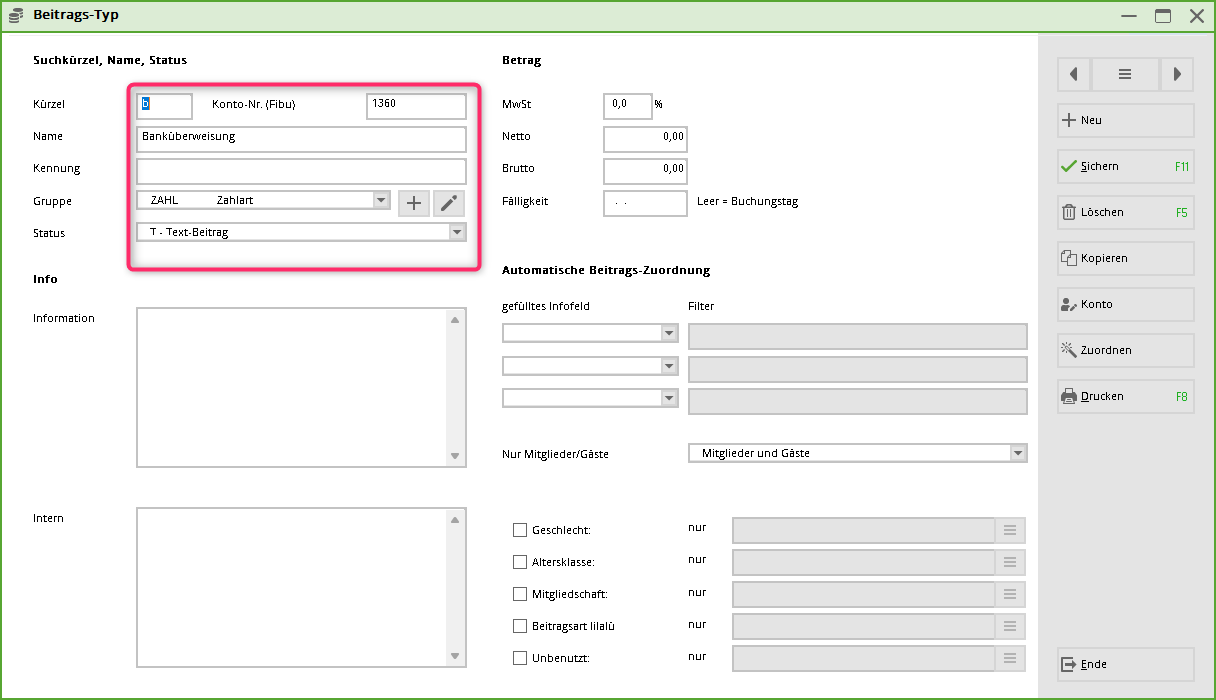This screenshot has width=1216, height=700.
Task: Click the Löschen trash button
Action: point(1125,212)
